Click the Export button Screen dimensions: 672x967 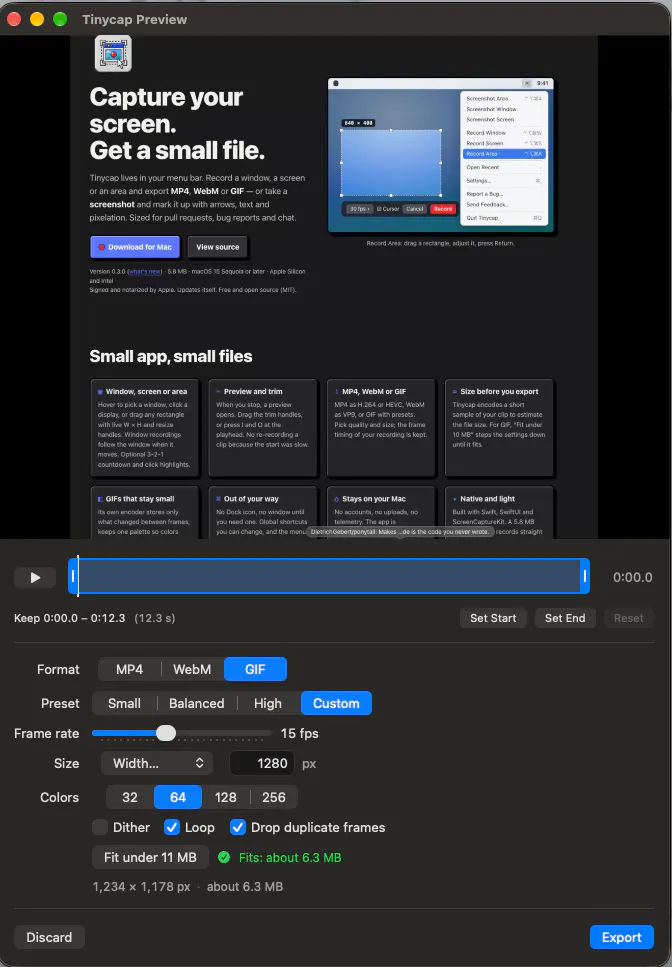tap(621, 937)
